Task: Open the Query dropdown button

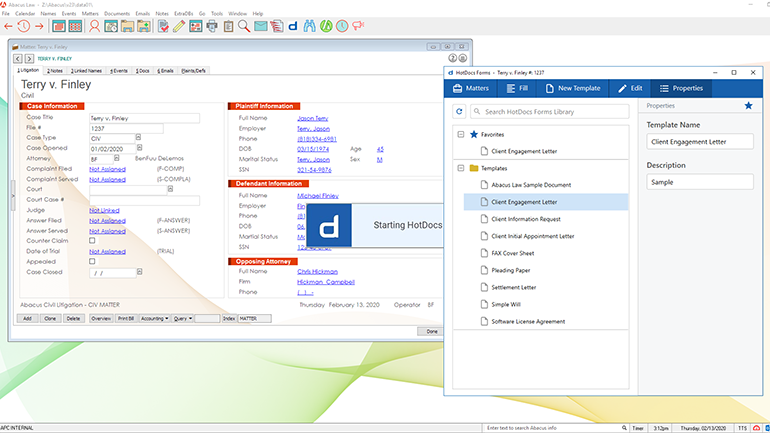Action: click(183, 319)
